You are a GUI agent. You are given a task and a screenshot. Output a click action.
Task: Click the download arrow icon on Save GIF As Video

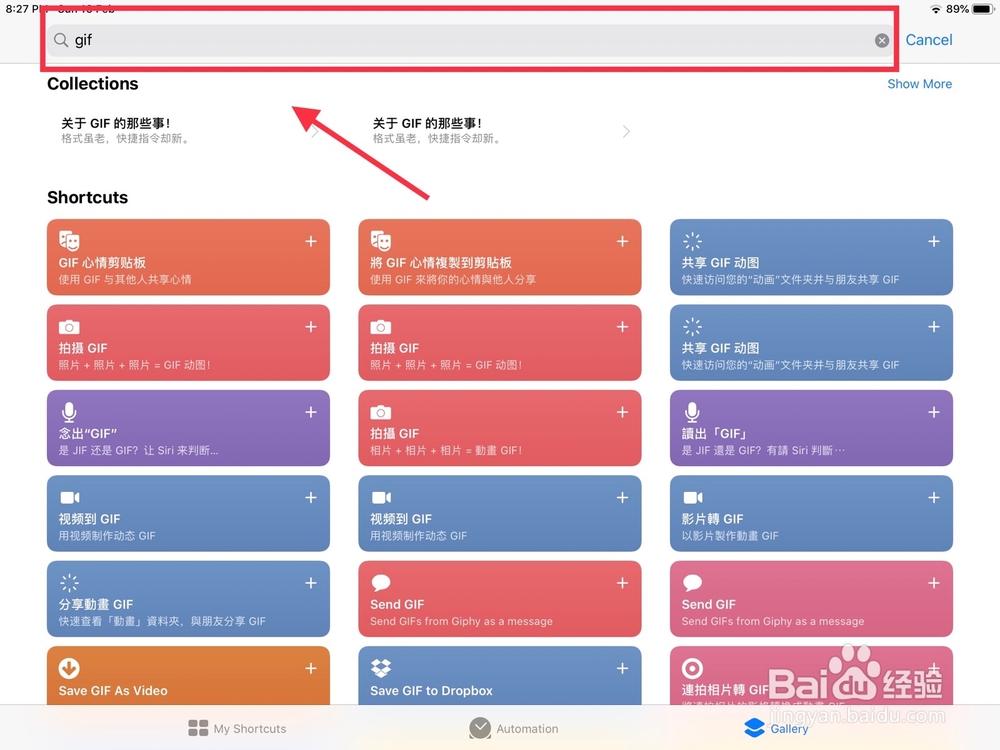tap(69, 668)
